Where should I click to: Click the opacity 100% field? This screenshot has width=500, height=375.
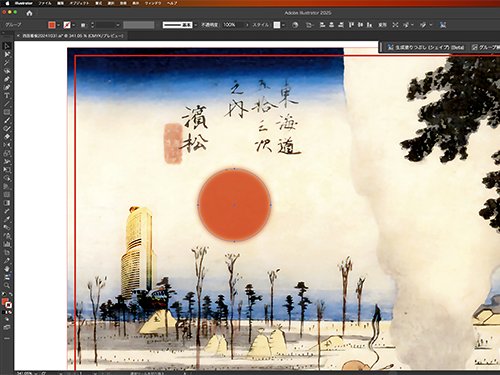pos(233,25)
